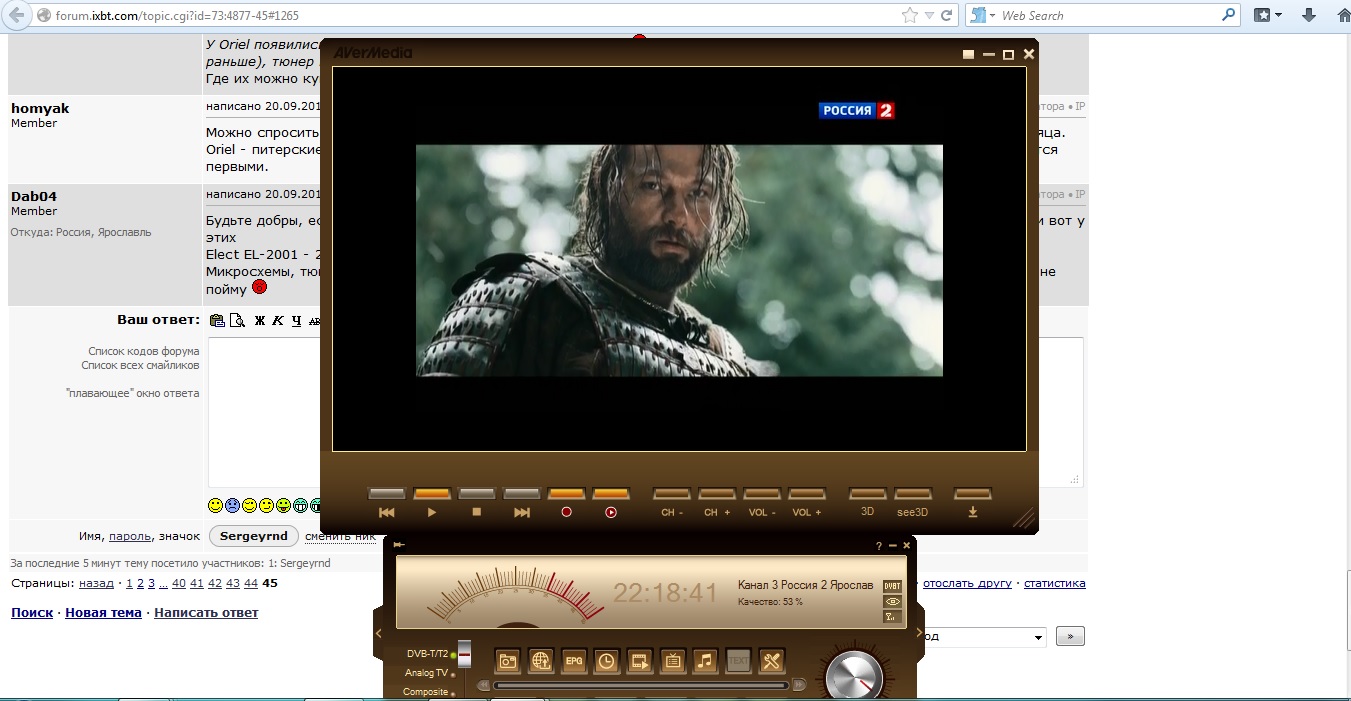Select Composite signal source
1351x701 pixels.
425,692
